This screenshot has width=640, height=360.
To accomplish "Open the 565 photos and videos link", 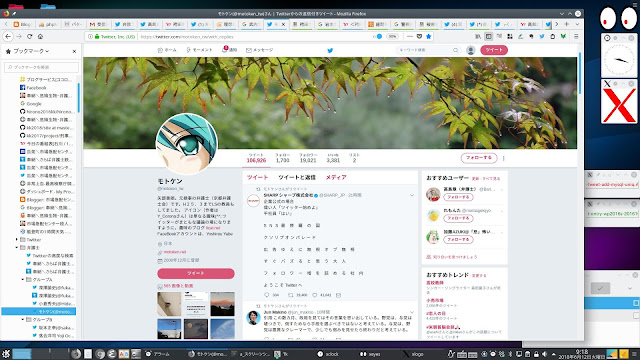I will click(178, 286).
